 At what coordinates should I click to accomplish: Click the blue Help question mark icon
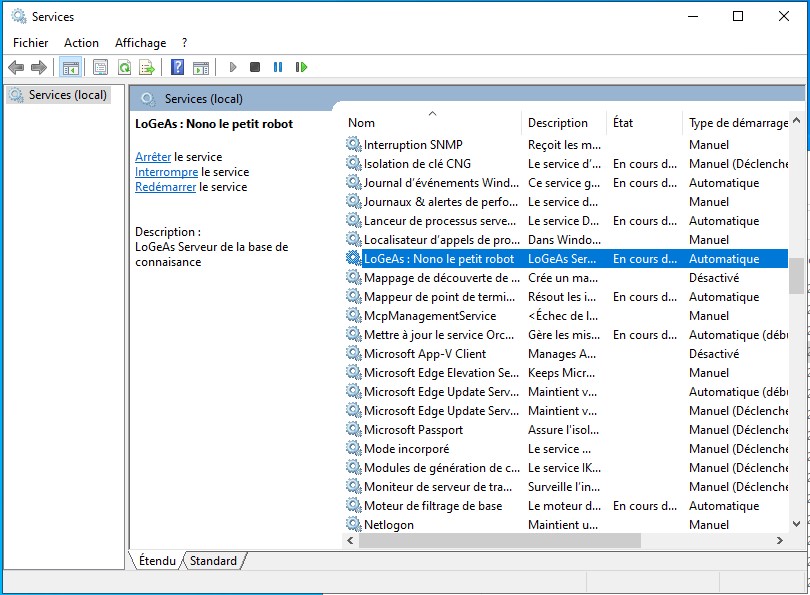tap(177, 67)
